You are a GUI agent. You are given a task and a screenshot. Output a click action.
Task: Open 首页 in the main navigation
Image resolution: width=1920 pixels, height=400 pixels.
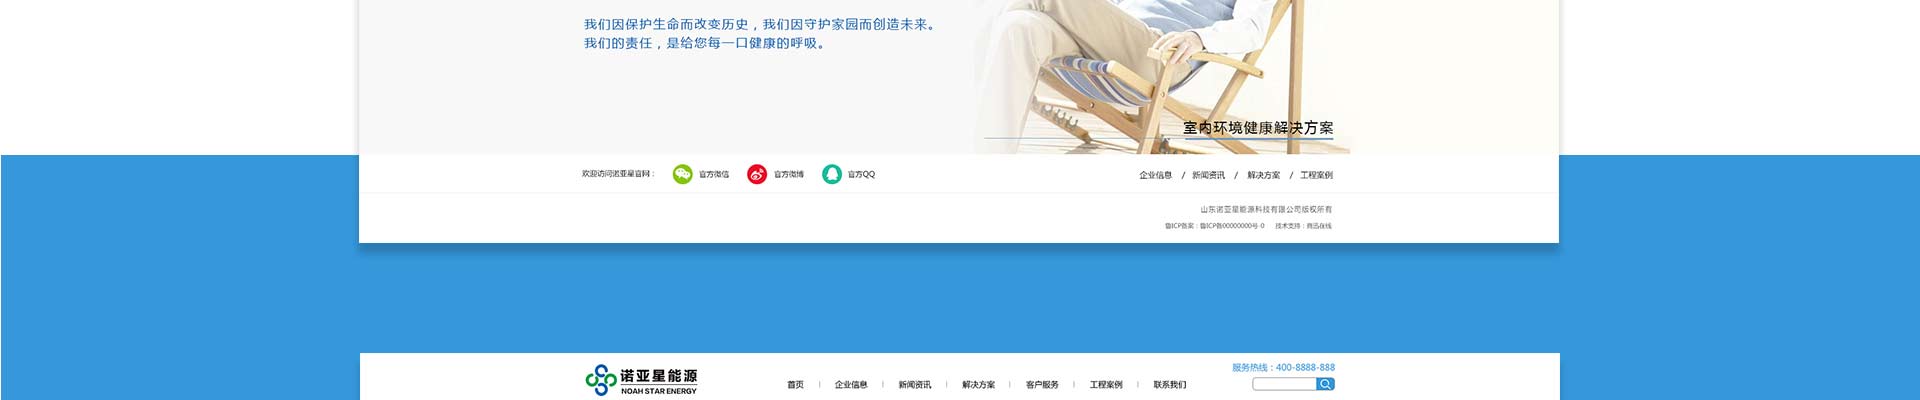click(x=795, y=385)
